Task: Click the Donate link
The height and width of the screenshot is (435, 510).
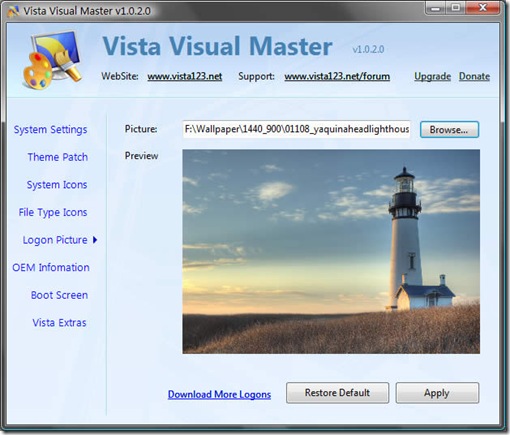Action: (474, 76)
